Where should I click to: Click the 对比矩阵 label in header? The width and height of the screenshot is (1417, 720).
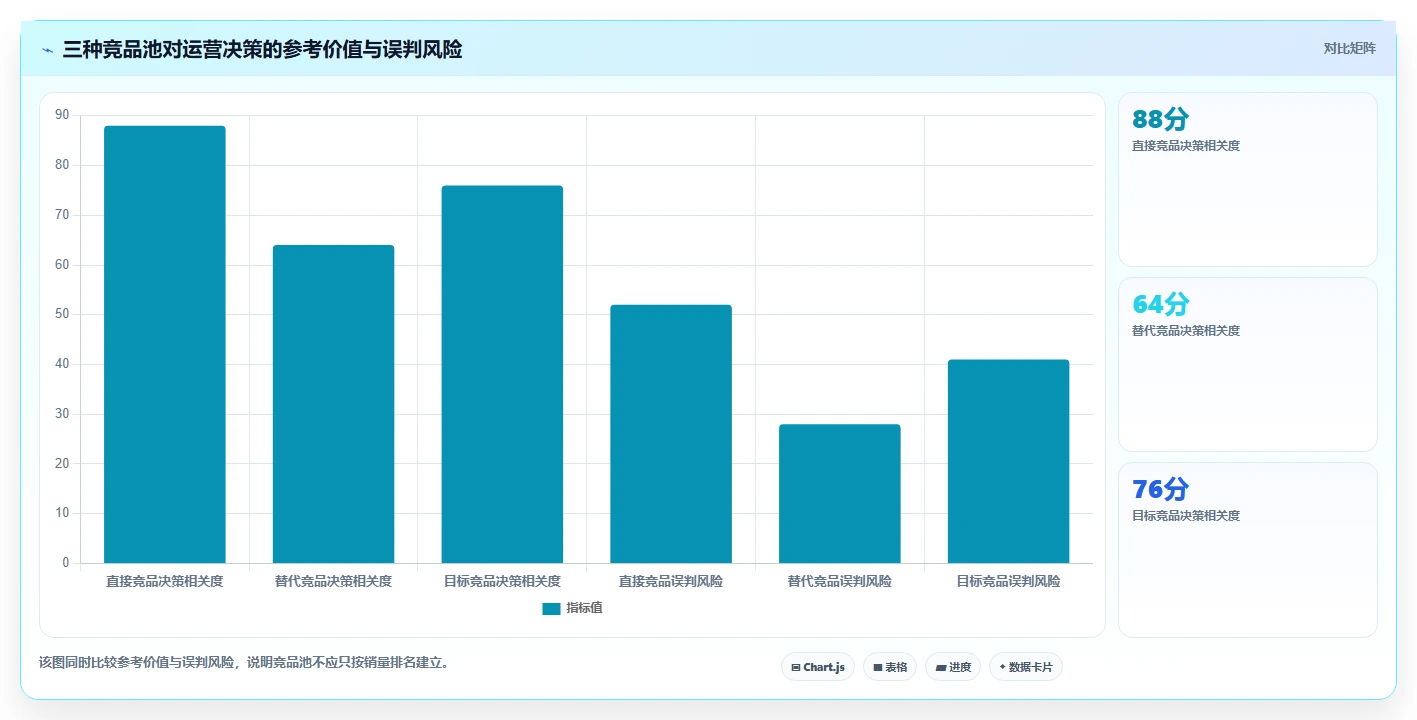[1349, 48]
